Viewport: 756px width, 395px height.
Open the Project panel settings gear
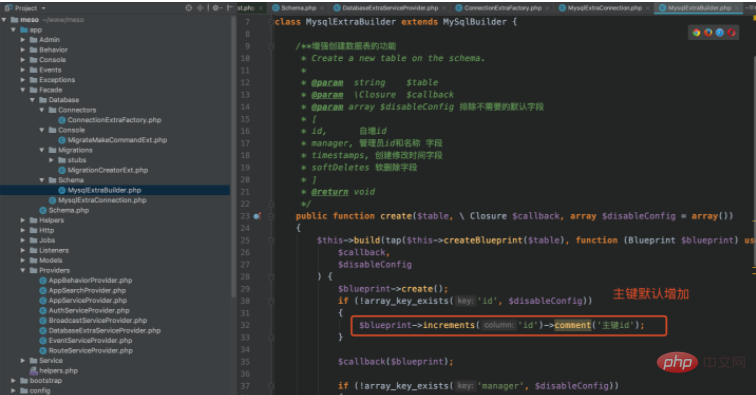click(216, 8)
